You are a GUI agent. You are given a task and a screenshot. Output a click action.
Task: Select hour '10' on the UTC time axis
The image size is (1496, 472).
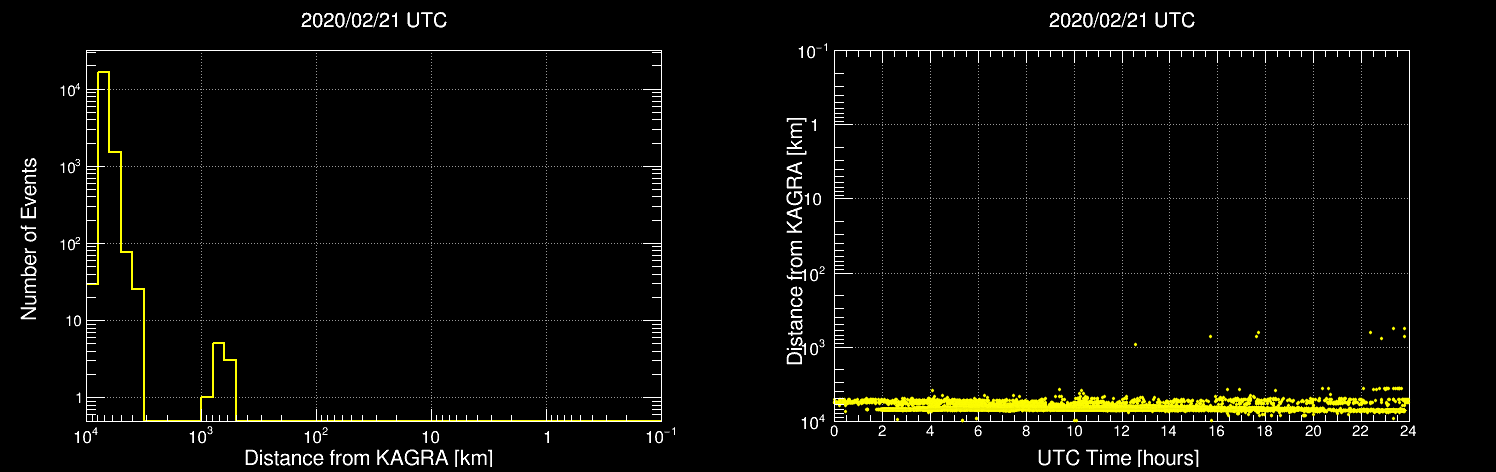pyautogui.click(x=1074, y=432)
